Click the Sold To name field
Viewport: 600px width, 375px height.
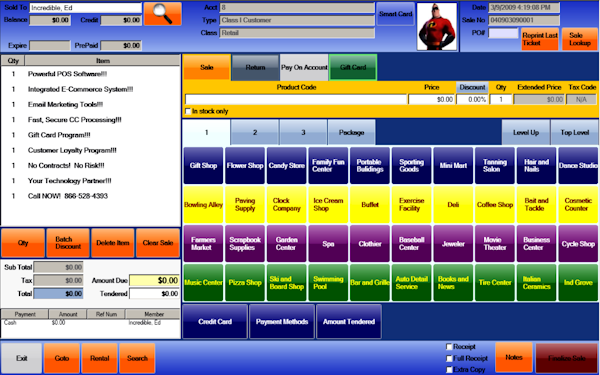pos(85,8)
